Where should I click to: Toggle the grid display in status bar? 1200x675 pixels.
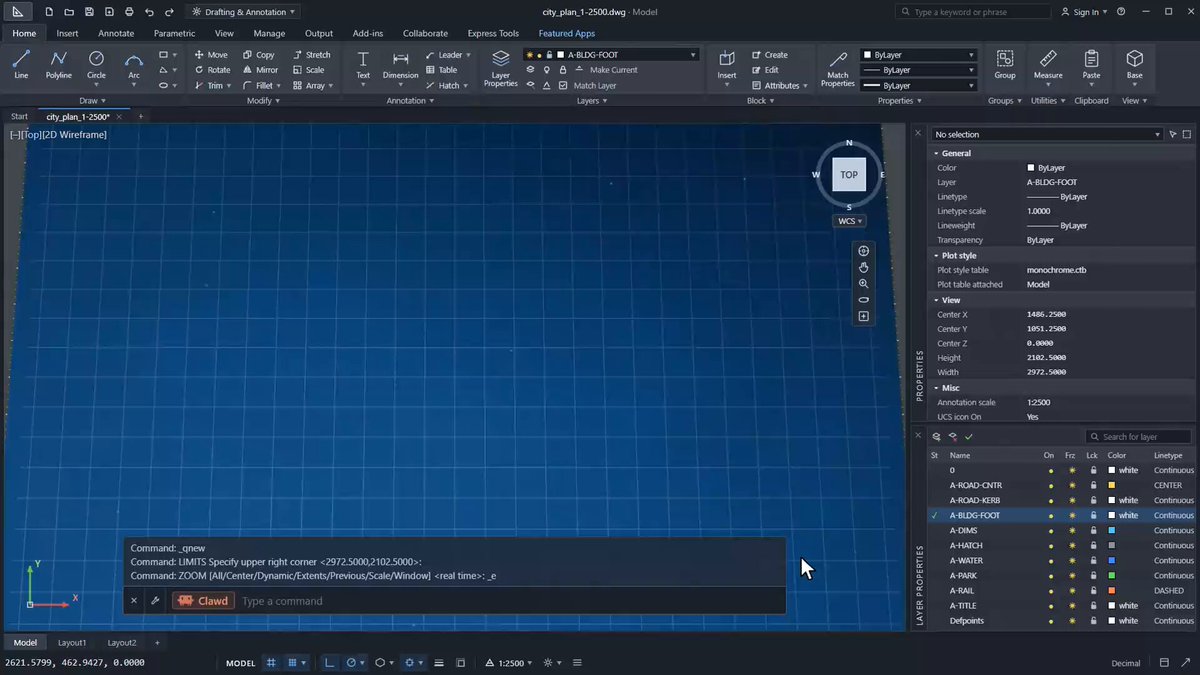coord(271,663)
